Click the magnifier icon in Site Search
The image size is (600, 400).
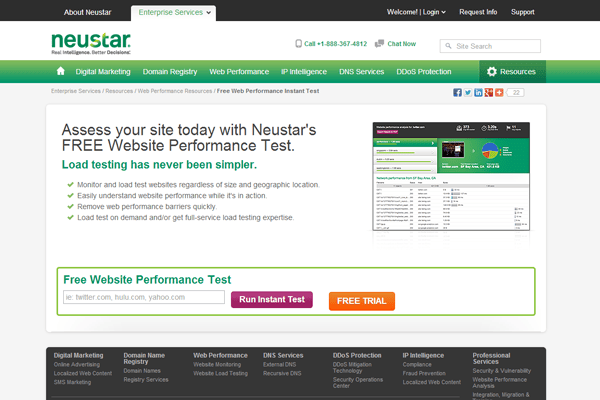click(448, 46)
